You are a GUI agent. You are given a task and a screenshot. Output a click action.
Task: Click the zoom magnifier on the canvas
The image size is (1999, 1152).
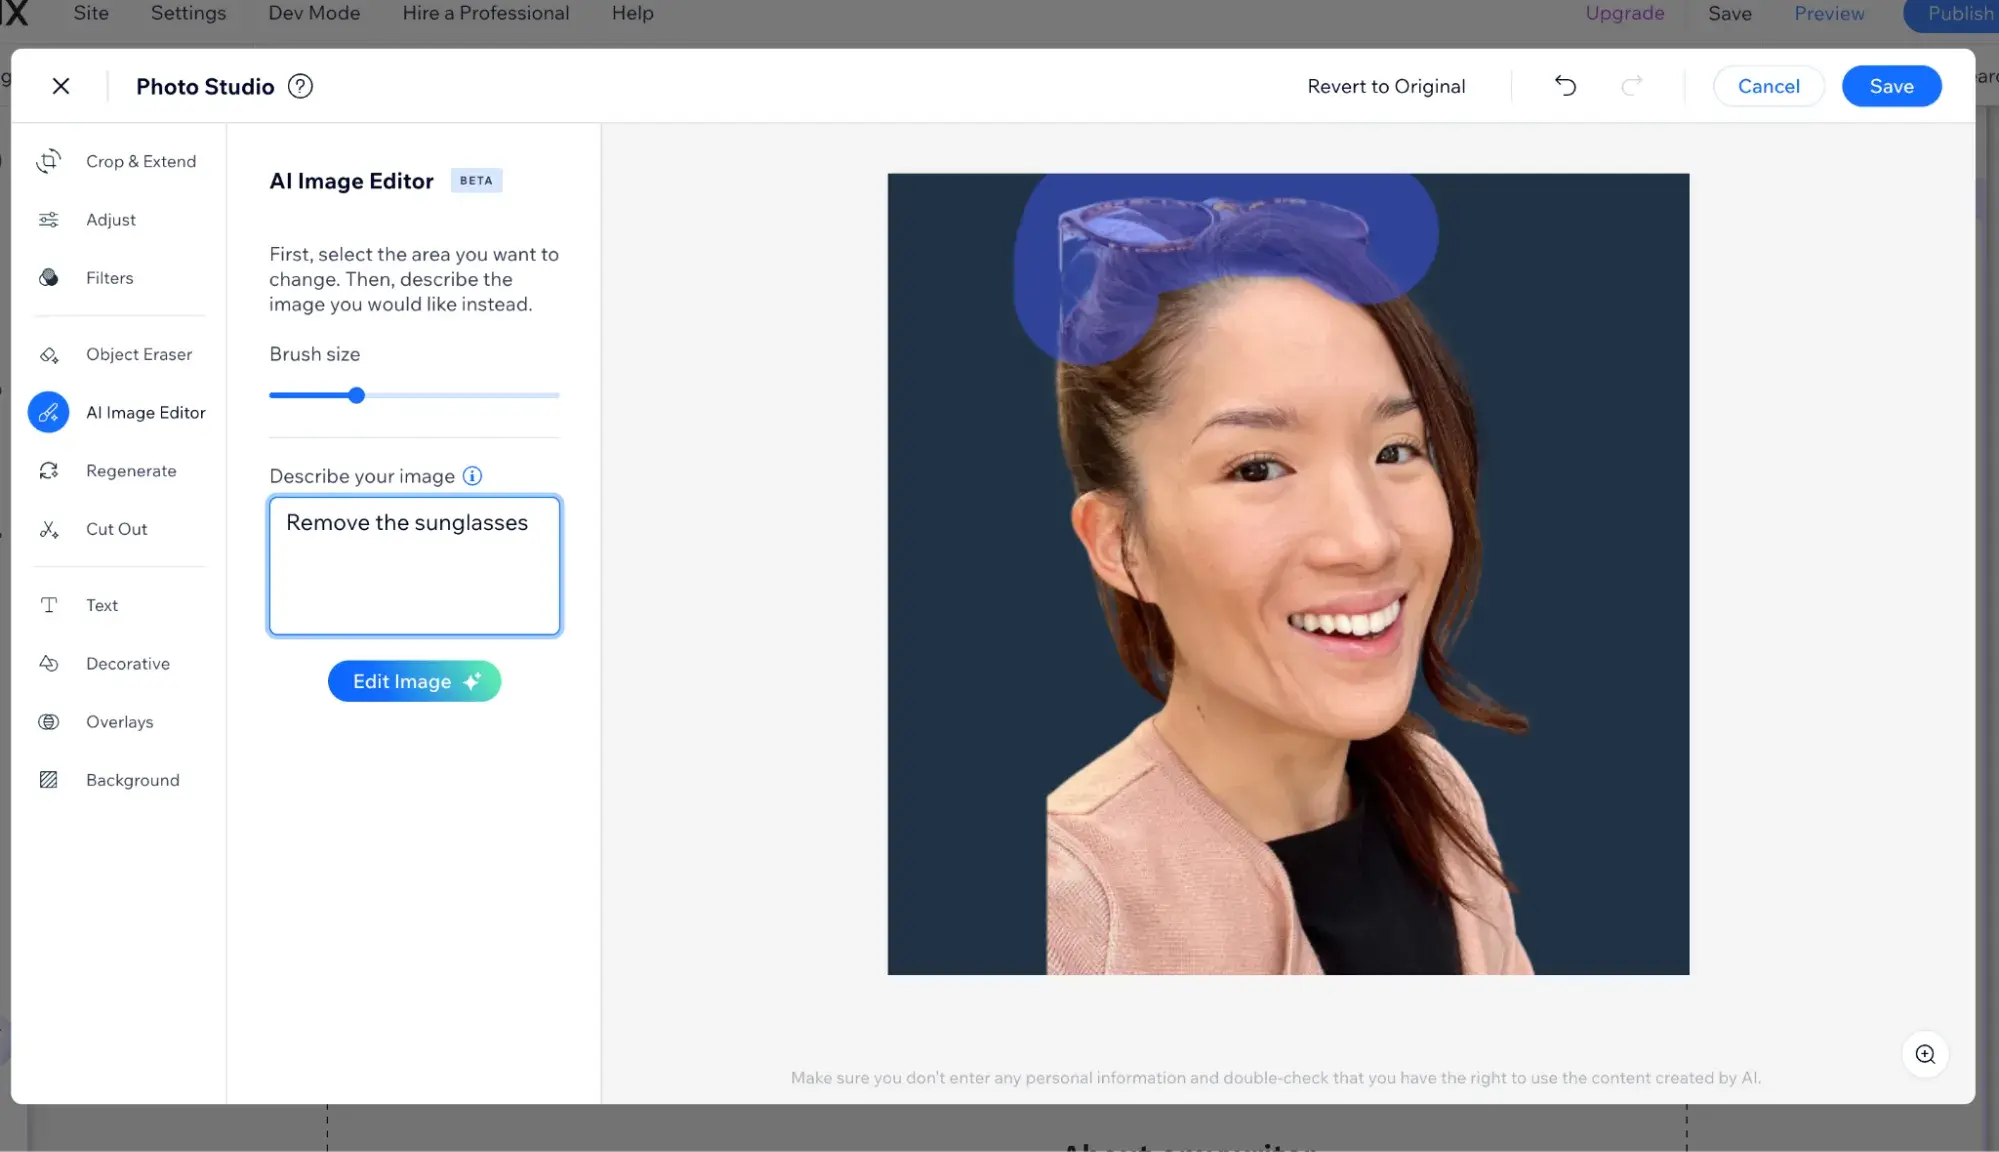(1925, 1054)
